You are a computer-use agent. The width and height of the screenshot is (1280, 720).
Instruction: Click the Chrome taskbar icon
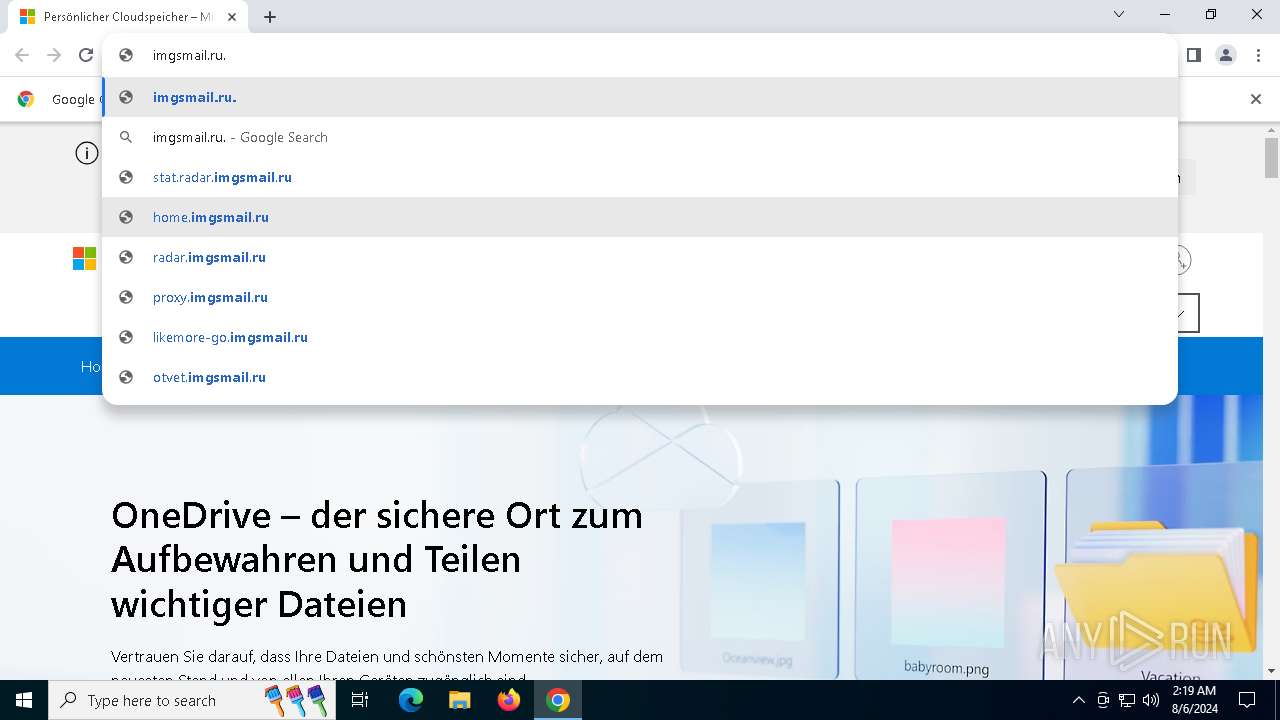pos(558,700)
